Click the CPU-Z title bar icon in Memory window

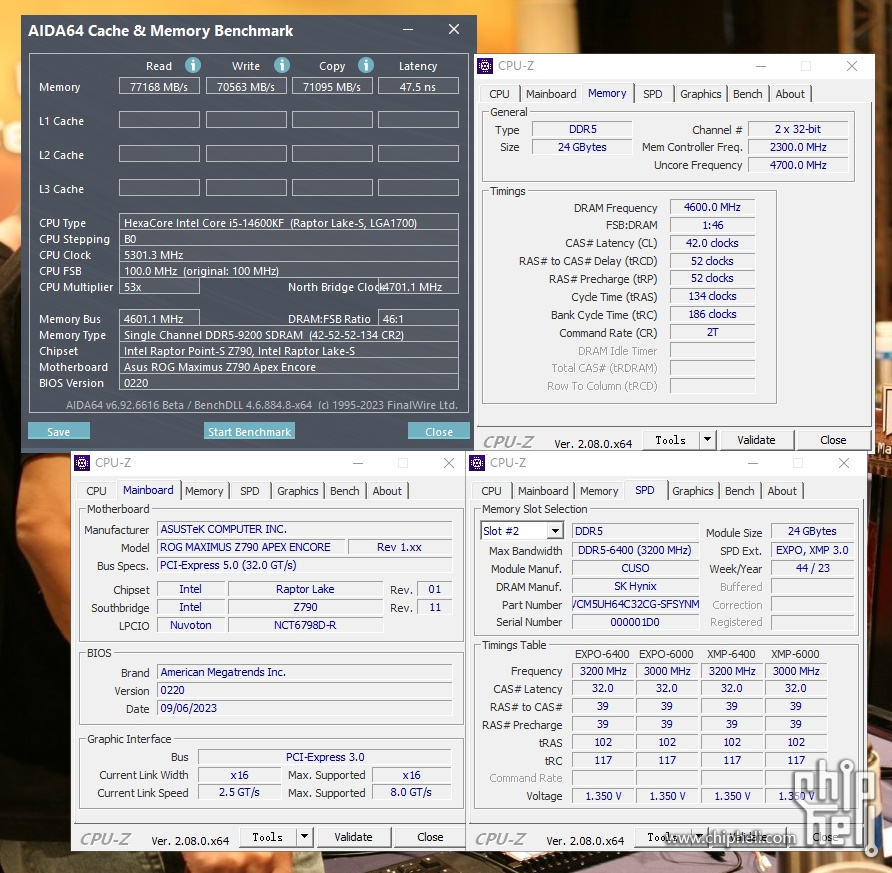point(485,66)
